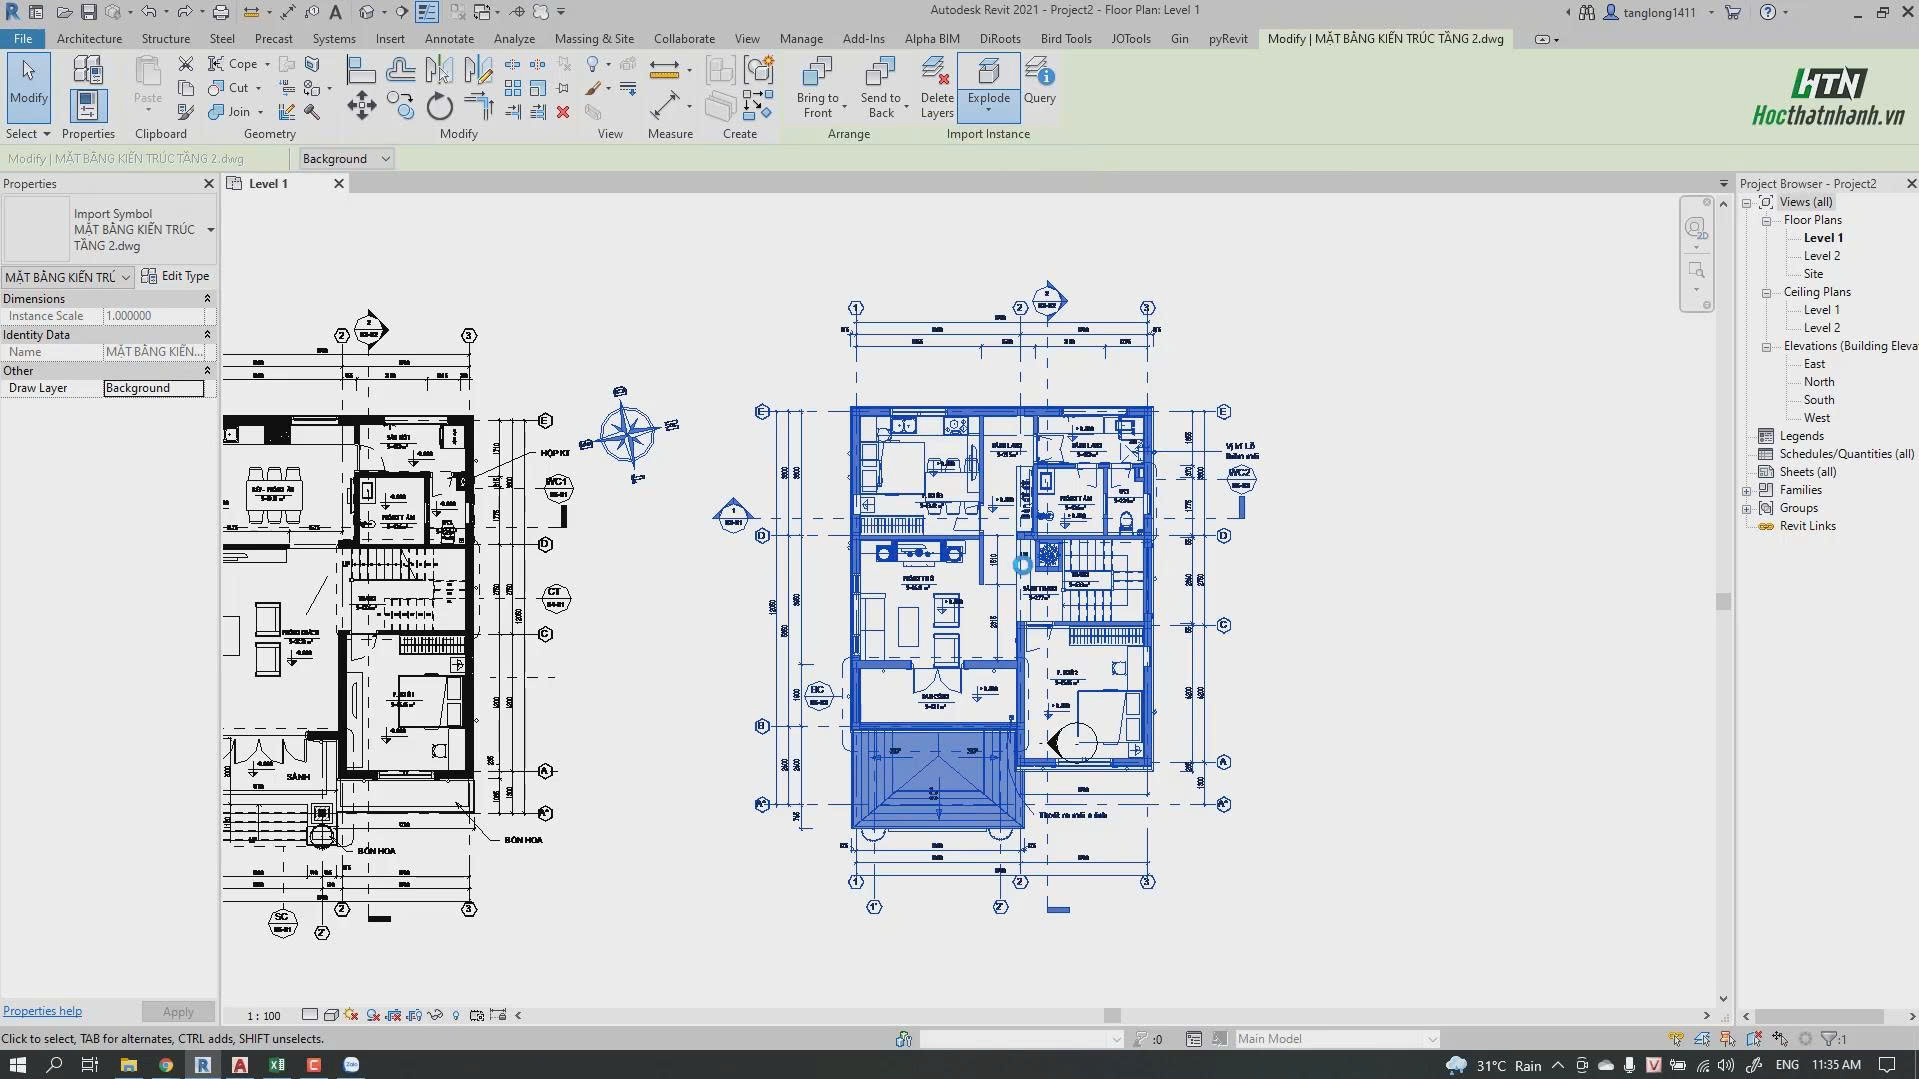Viewport: 1919px width, 1079px height.
Task: Open the Annotate ribbon tab
Action: click(449, 38)
